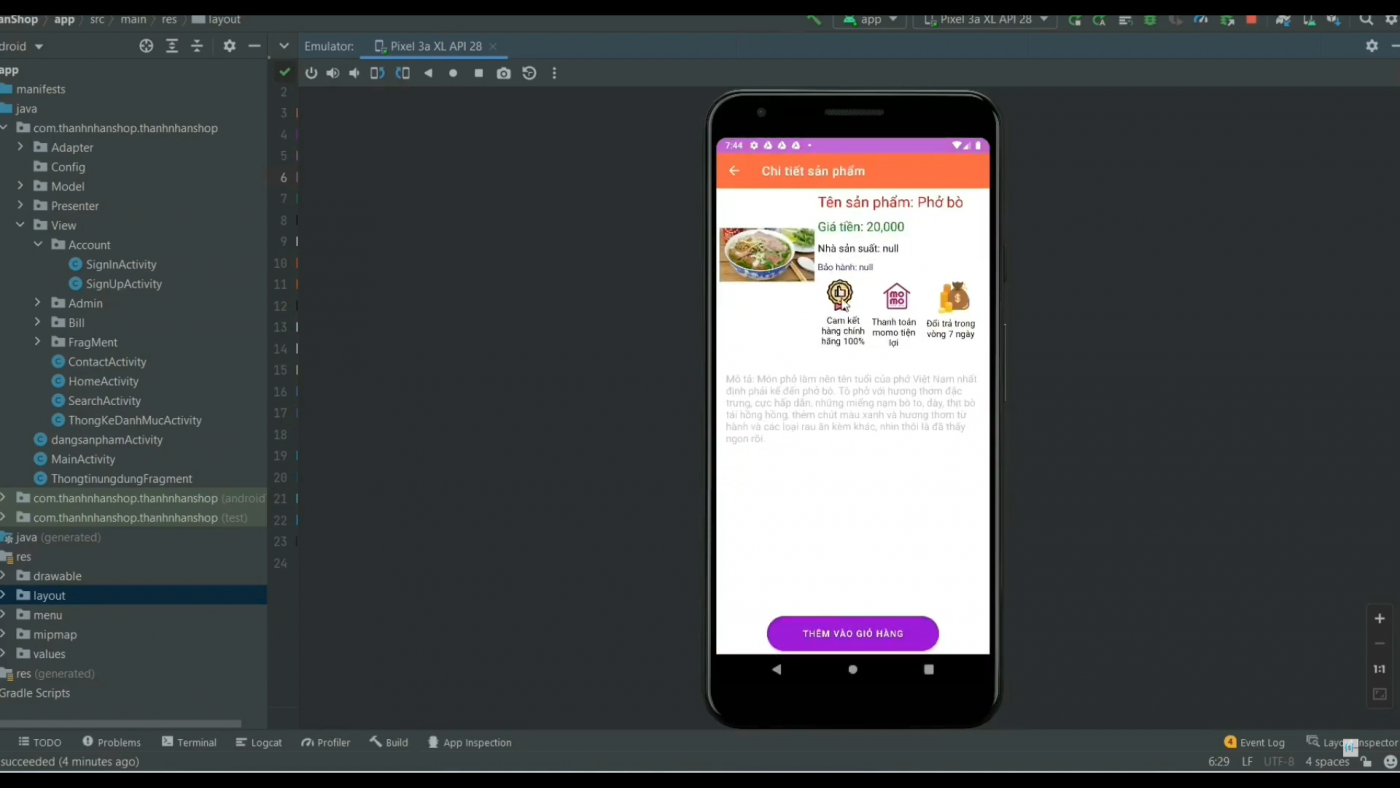Open the Terminal tool window
The width and height of the screenshot is (1400, 788).
[189, 742]
